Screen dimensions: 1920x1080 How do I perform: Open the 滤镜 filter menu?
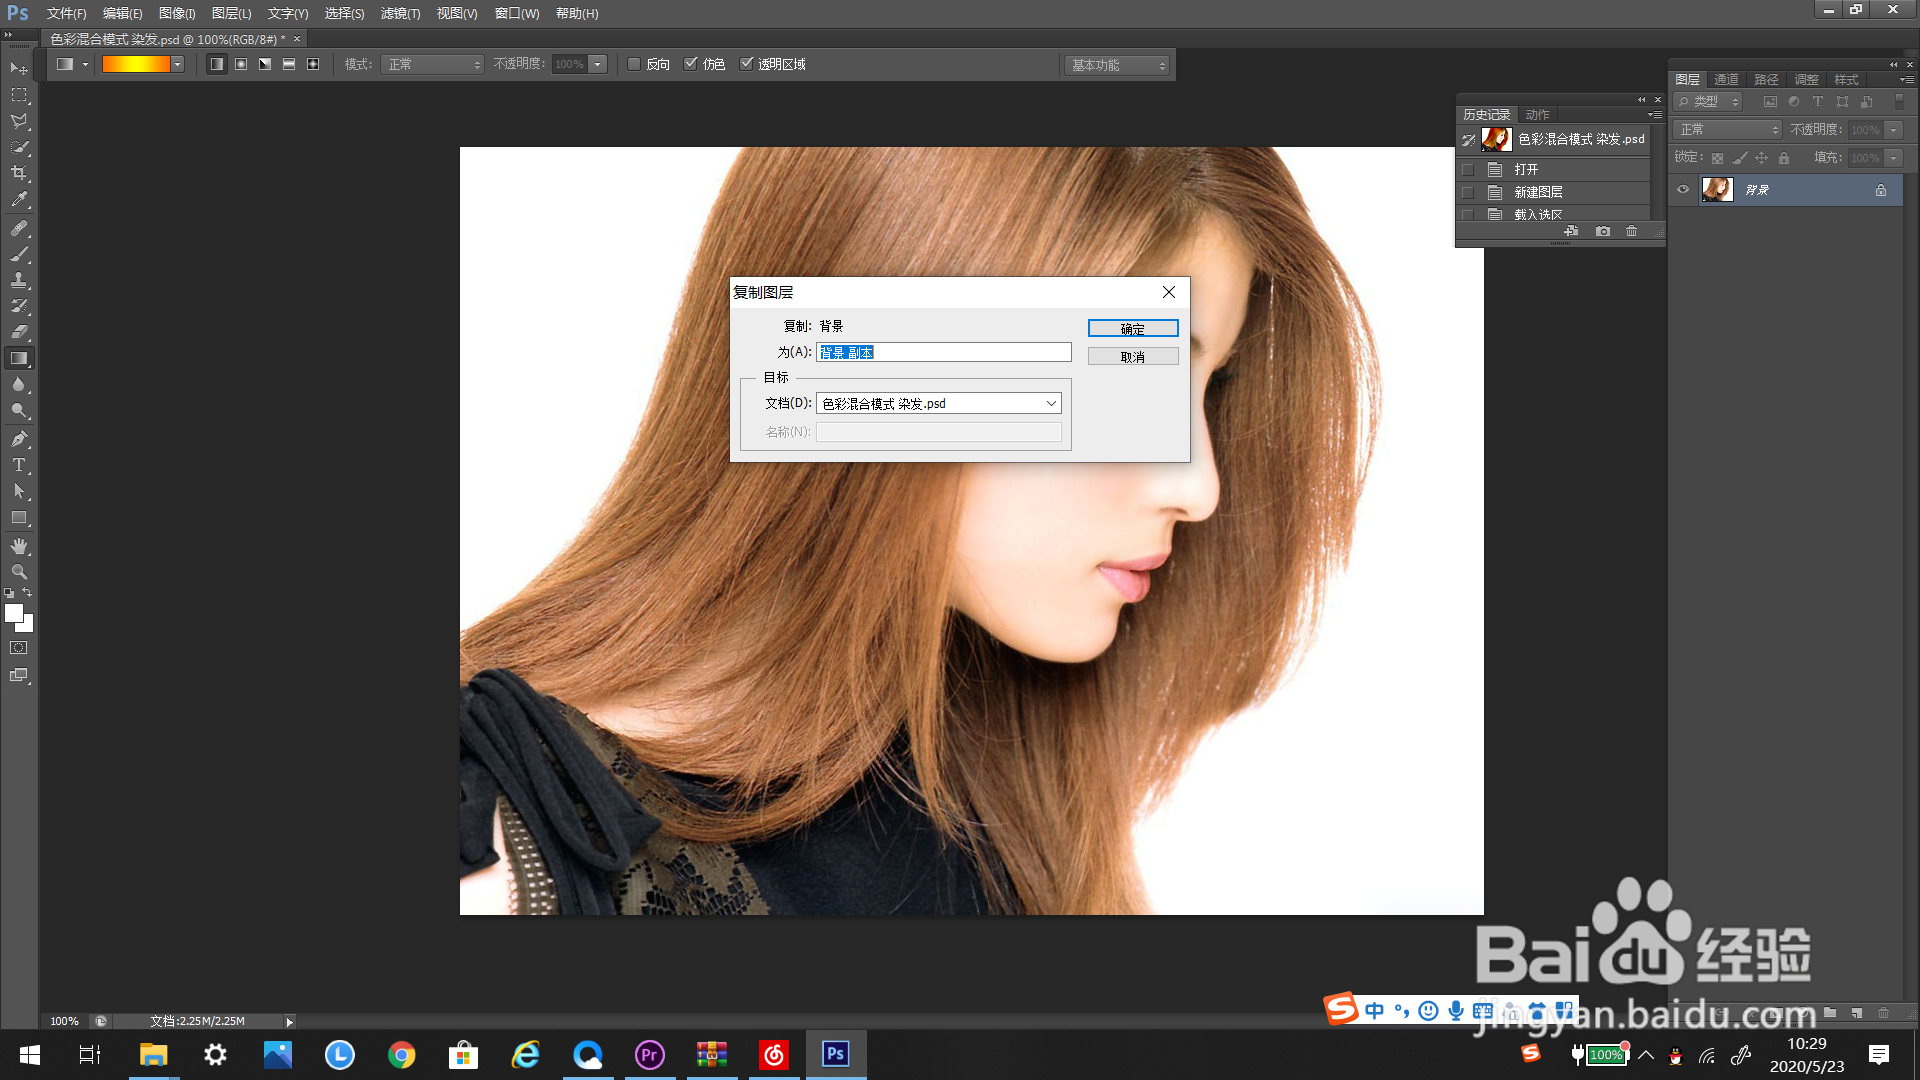400,13
